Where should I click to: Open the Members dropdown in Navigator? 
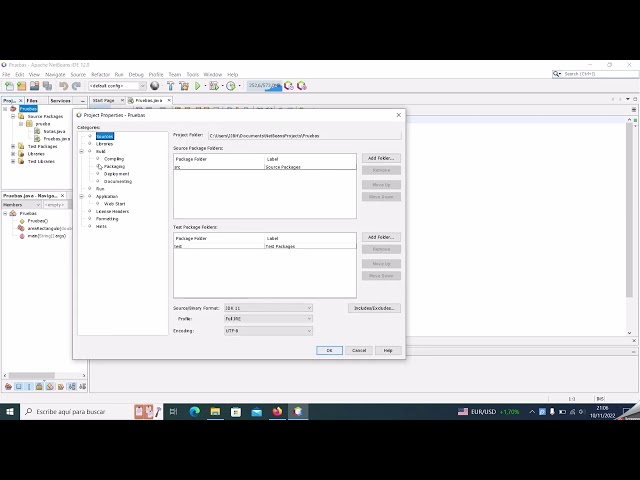(21, 205)
